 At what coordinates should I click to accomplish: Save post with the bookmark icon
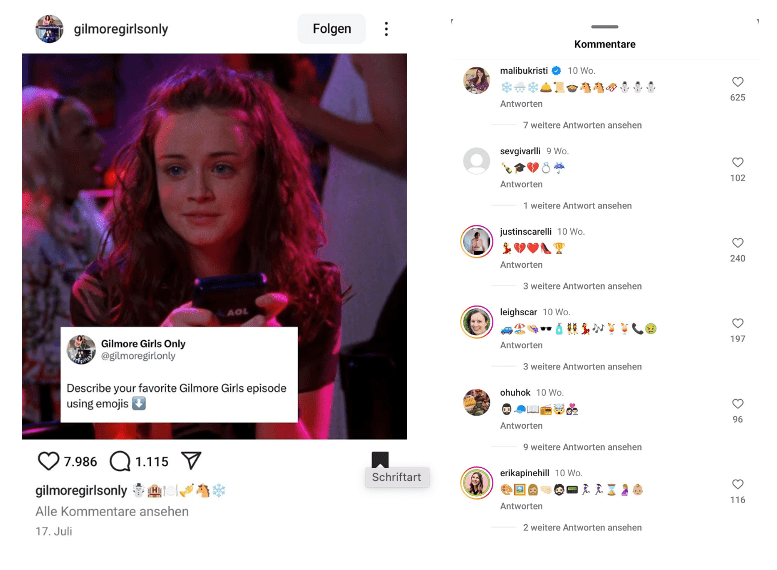[380, 459]
